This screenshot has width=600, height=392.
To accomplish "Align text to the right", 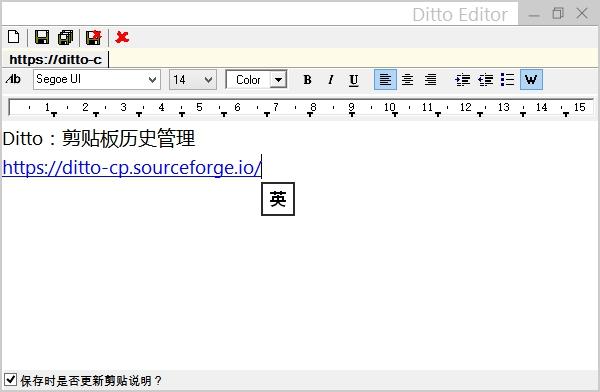I will (430, 80).
